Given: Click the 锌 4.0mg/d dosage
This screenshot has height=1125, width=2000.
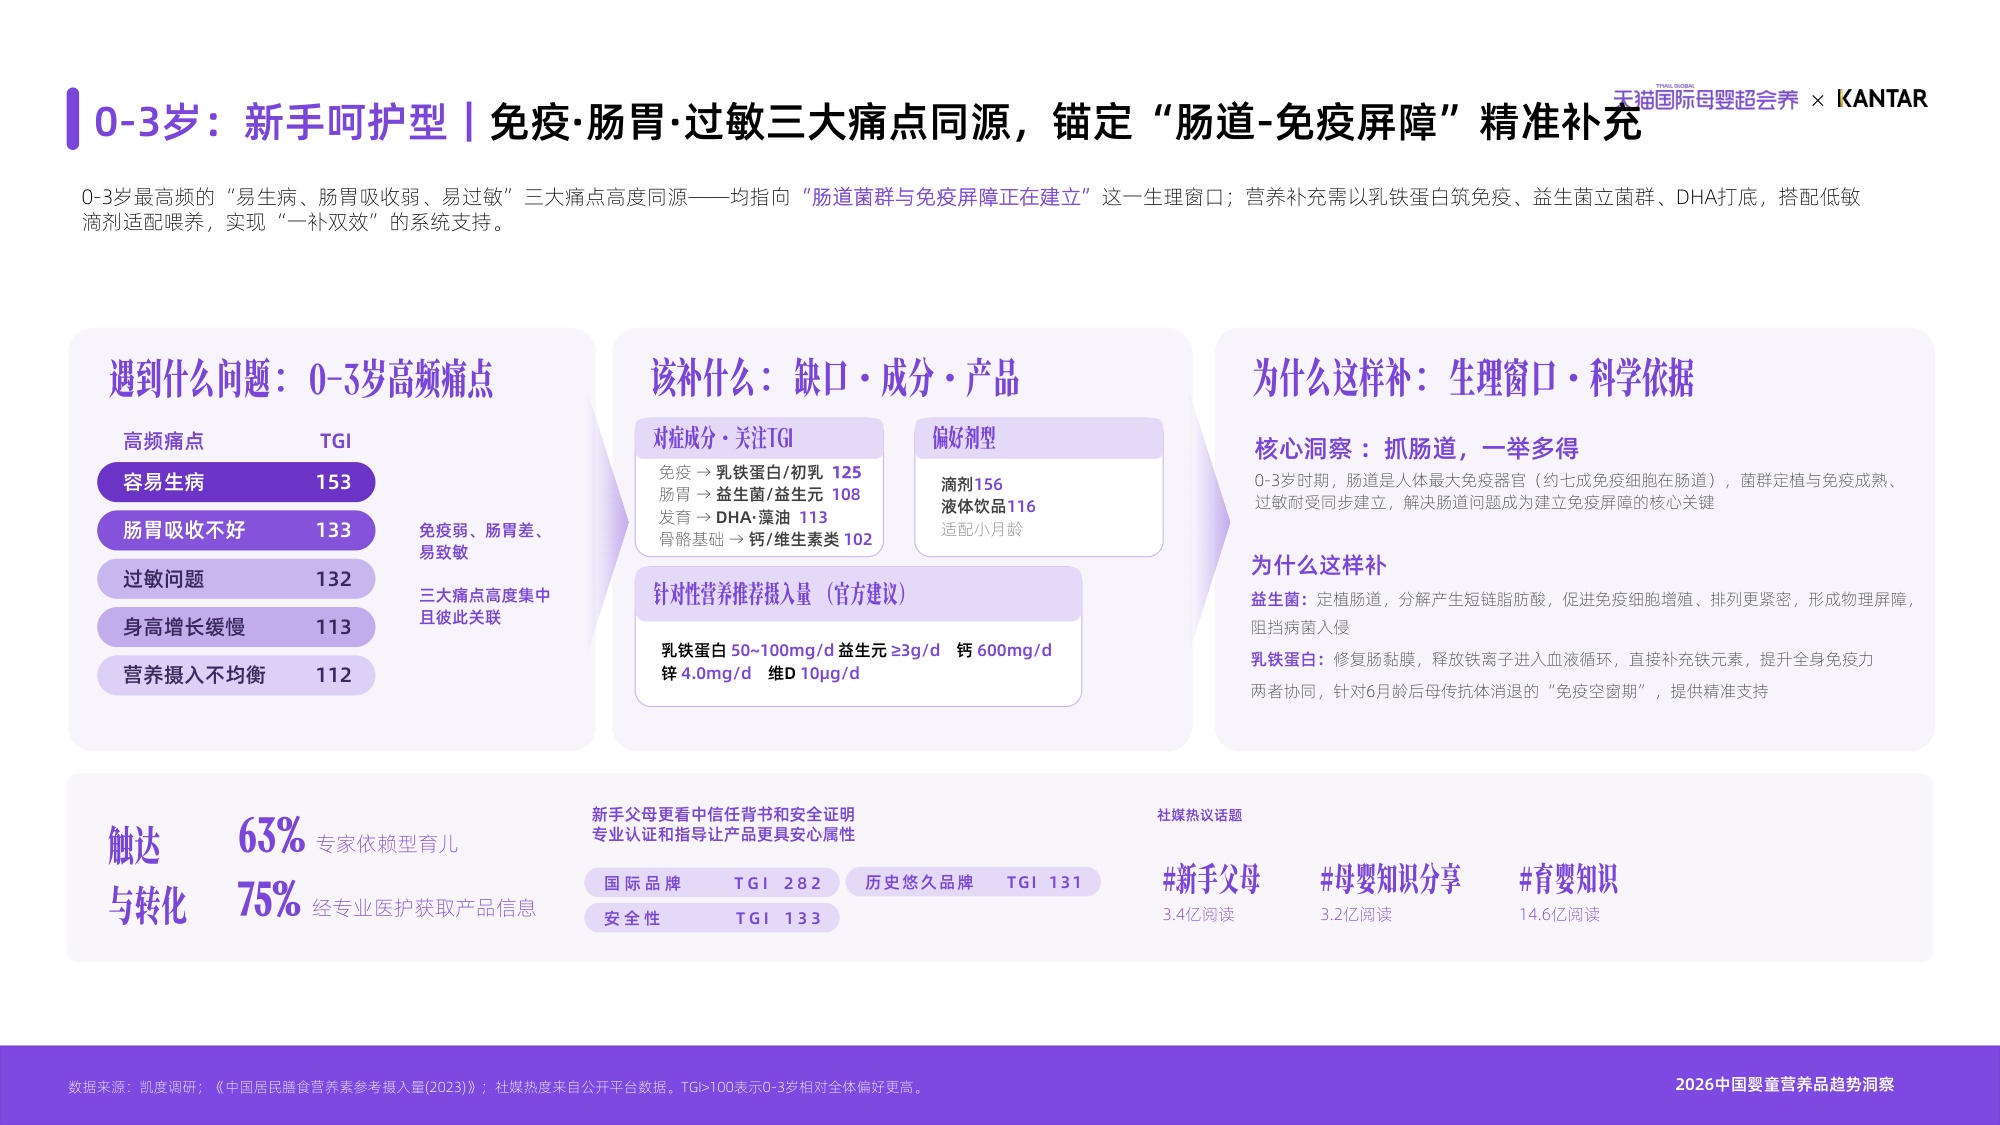Looking at the screenshot, I should pyautogui.click(x=706, y=673).
